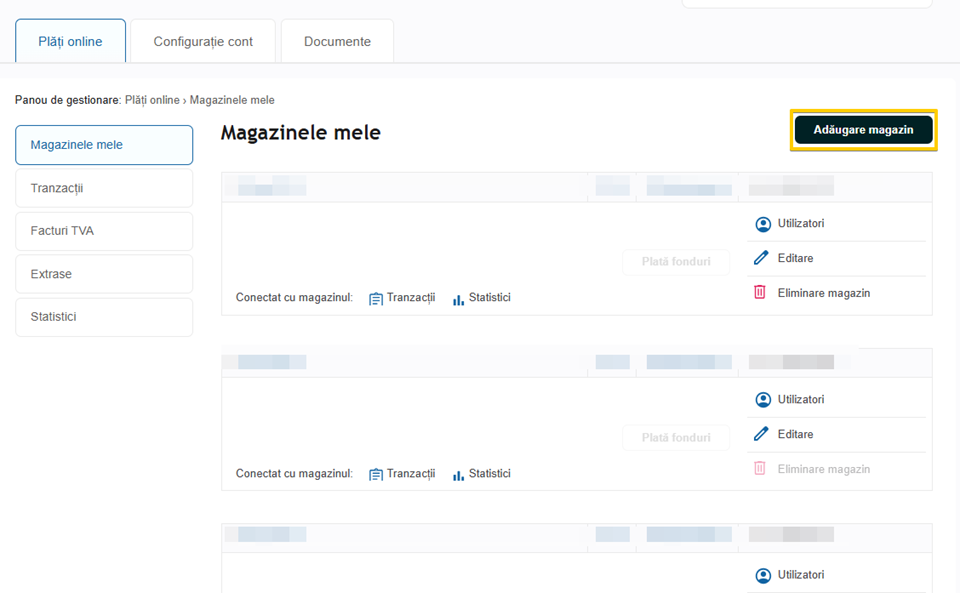The image size is (960, 593).
Task: Click the trash icon for Eliminare magazin, first shop
Action: (x=760, y=293)
